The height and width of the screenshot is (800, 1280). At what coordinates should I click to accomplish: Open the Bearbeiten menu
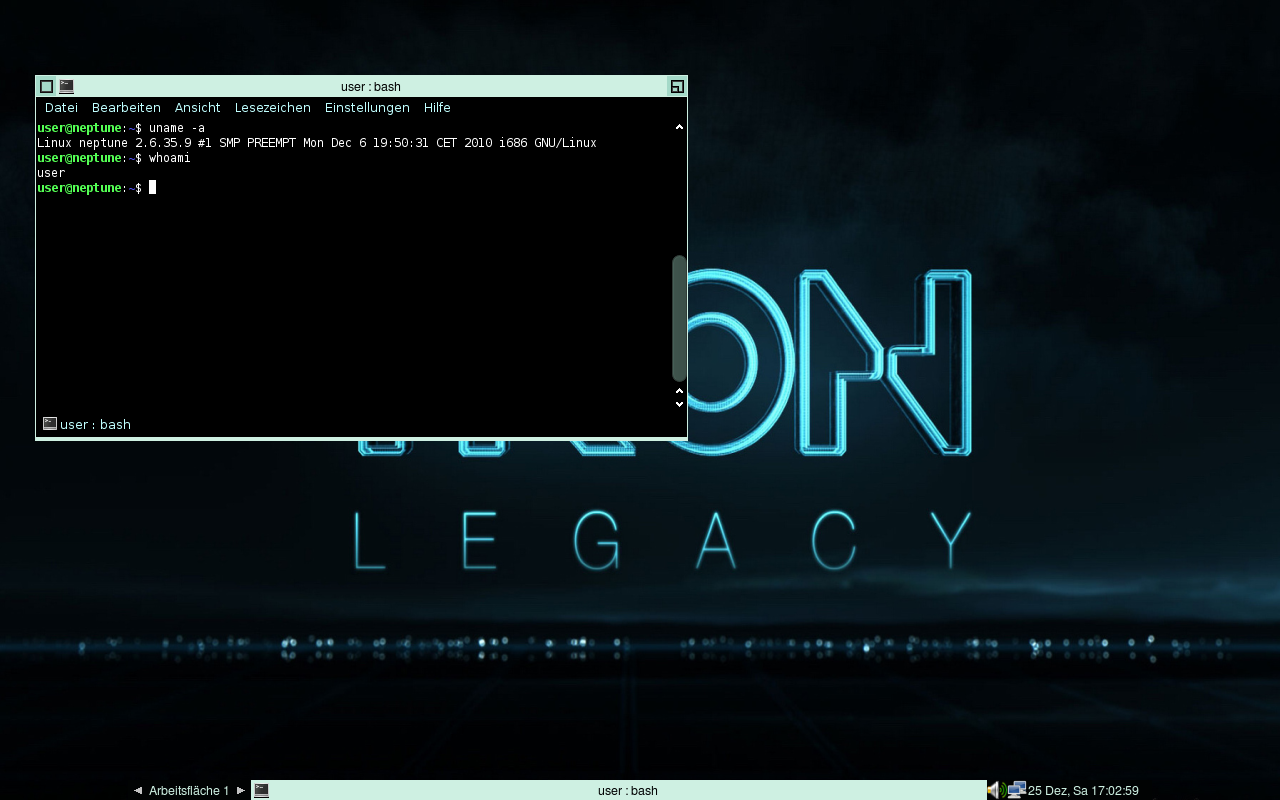pos(126,108)
